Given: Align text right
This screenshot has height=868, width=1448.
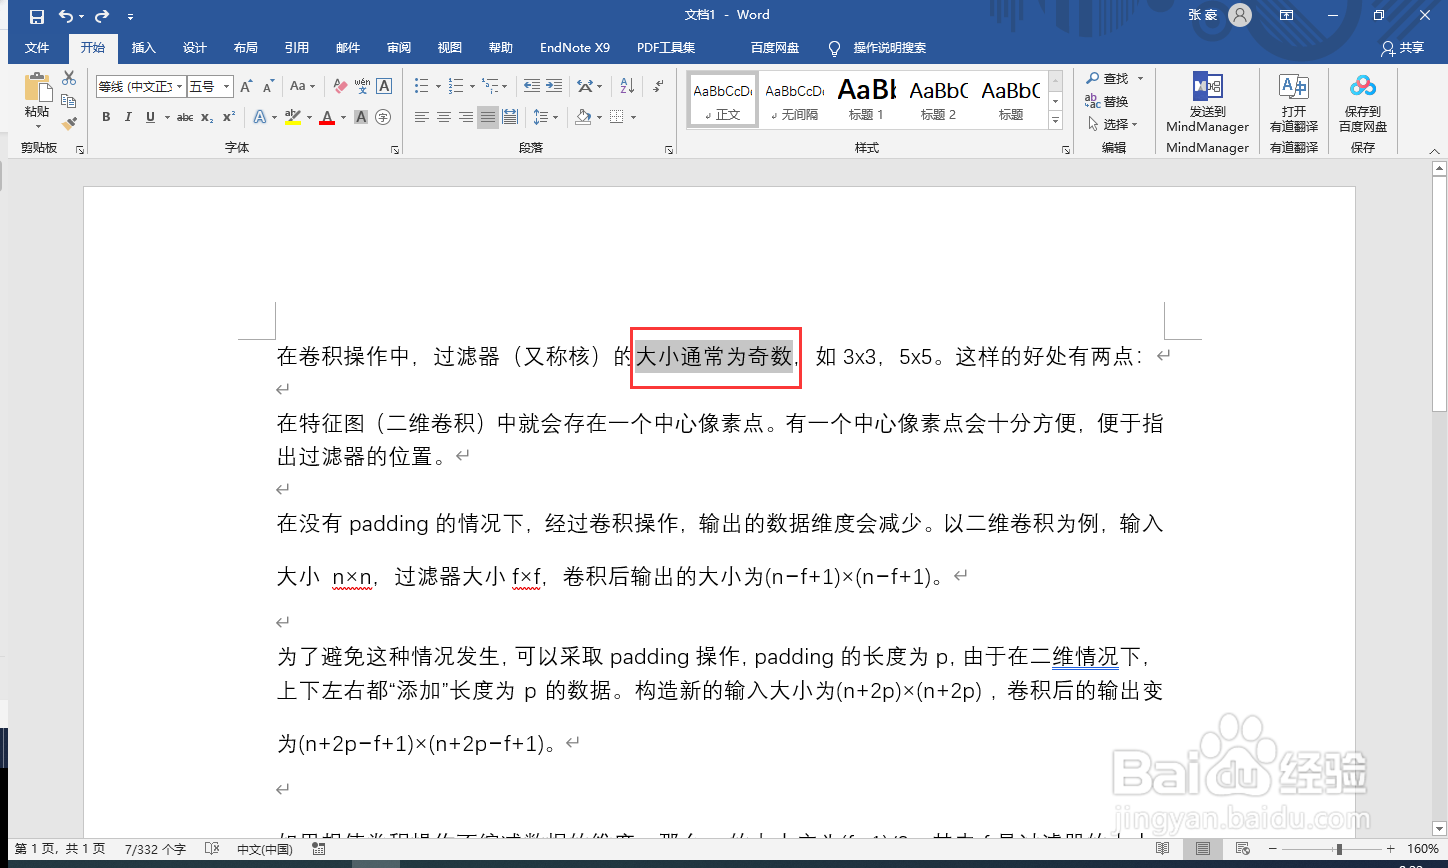Looking at the screenshot, I should [x=466, y=117].
